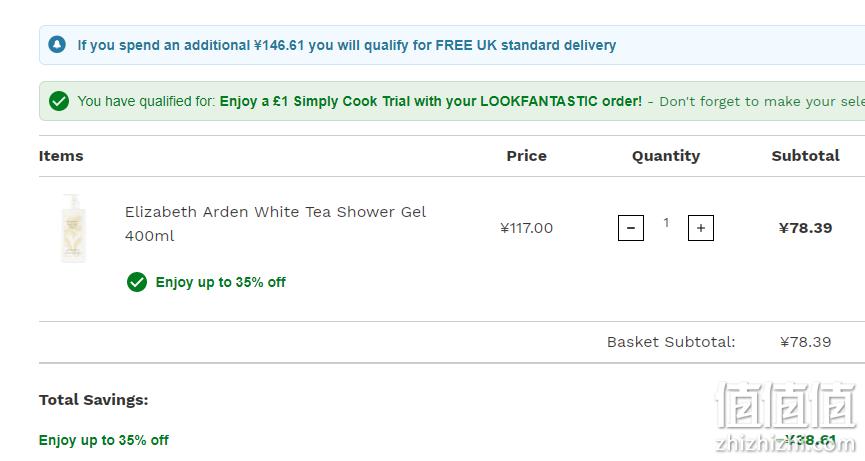Decrease quantity with the minus button
The width and height of the screenshot is (865, 461).
(x=631, y=228)
